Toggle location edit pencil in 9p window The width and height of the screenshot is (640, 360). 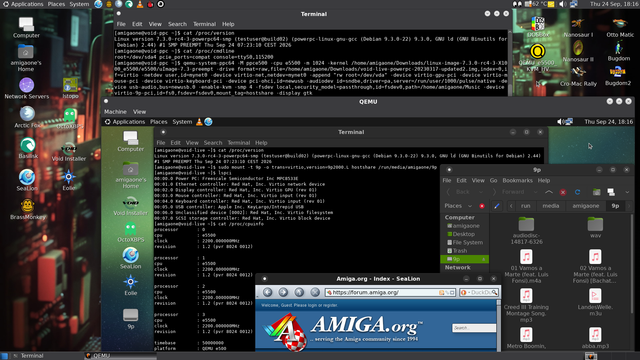tap(496, 206)
